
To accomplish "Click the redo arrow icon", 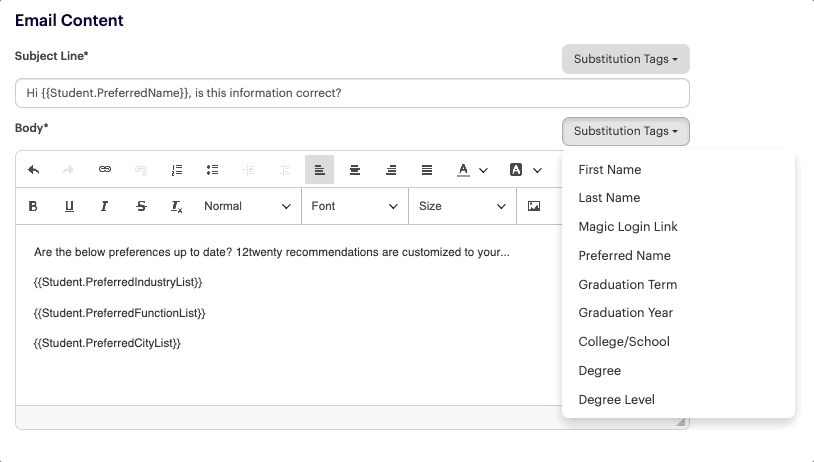I will coord(69,170).
